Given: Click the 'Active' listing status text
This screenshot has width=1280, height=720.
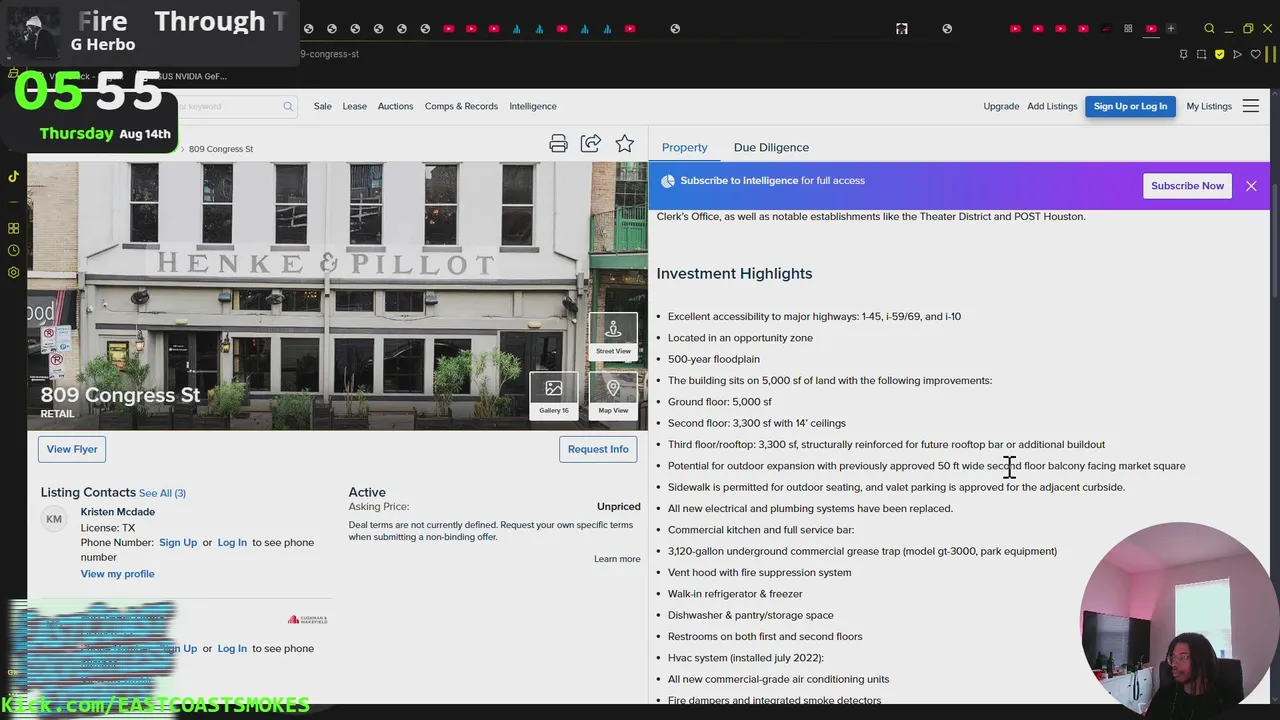Looking at the screenshot, I should 367,492.
